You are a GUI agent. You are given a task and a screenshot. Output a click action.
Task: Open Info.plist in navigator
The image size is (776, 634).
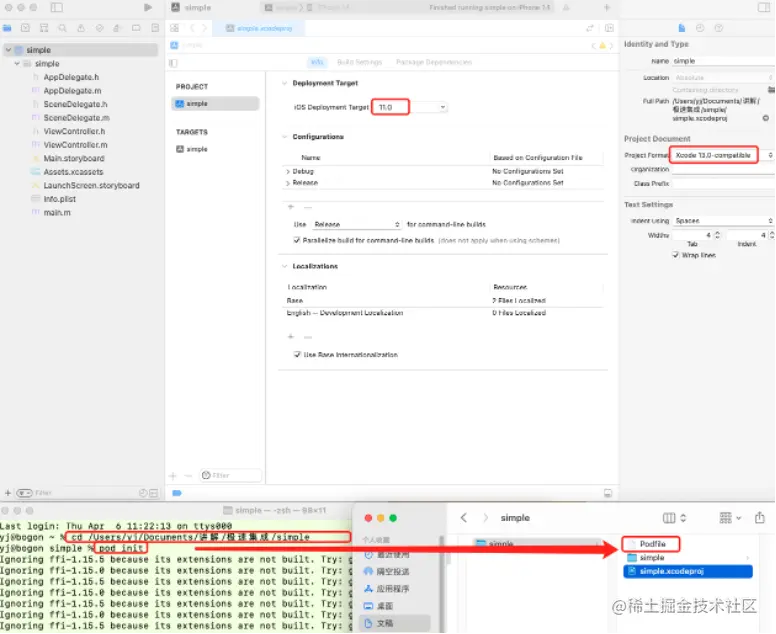tap(59, 199)
